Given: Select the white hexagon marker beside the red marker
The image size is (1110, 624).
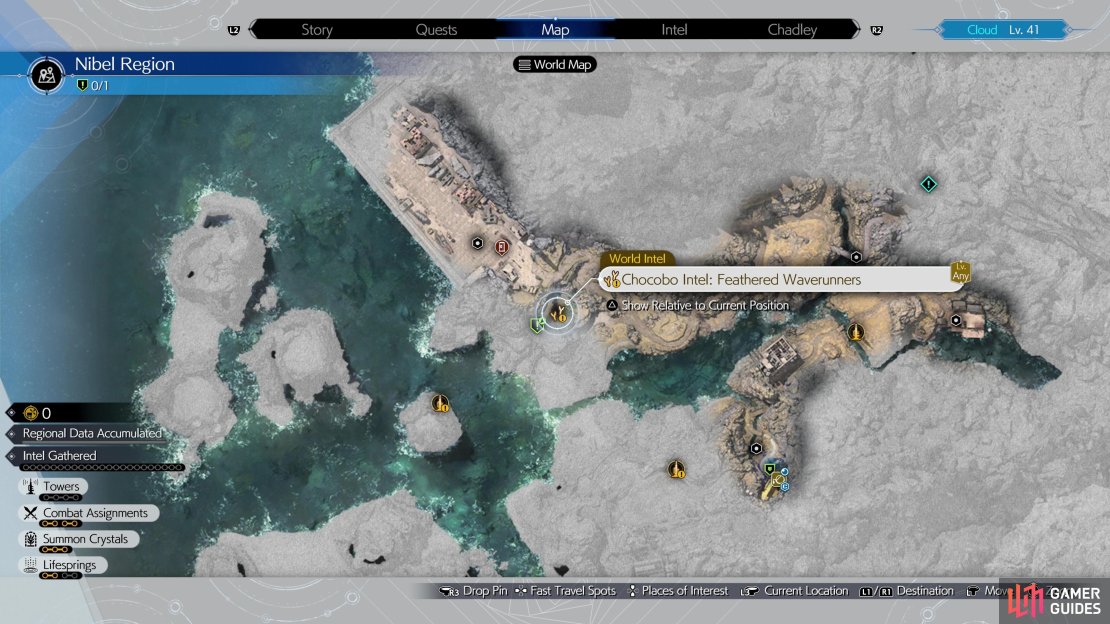Looking at the screenshot, I should 478,244.
